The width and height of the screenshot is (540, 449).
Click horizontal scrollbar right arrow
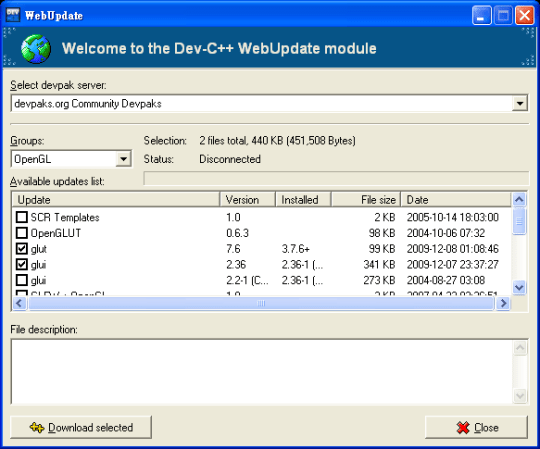point(503,303)
